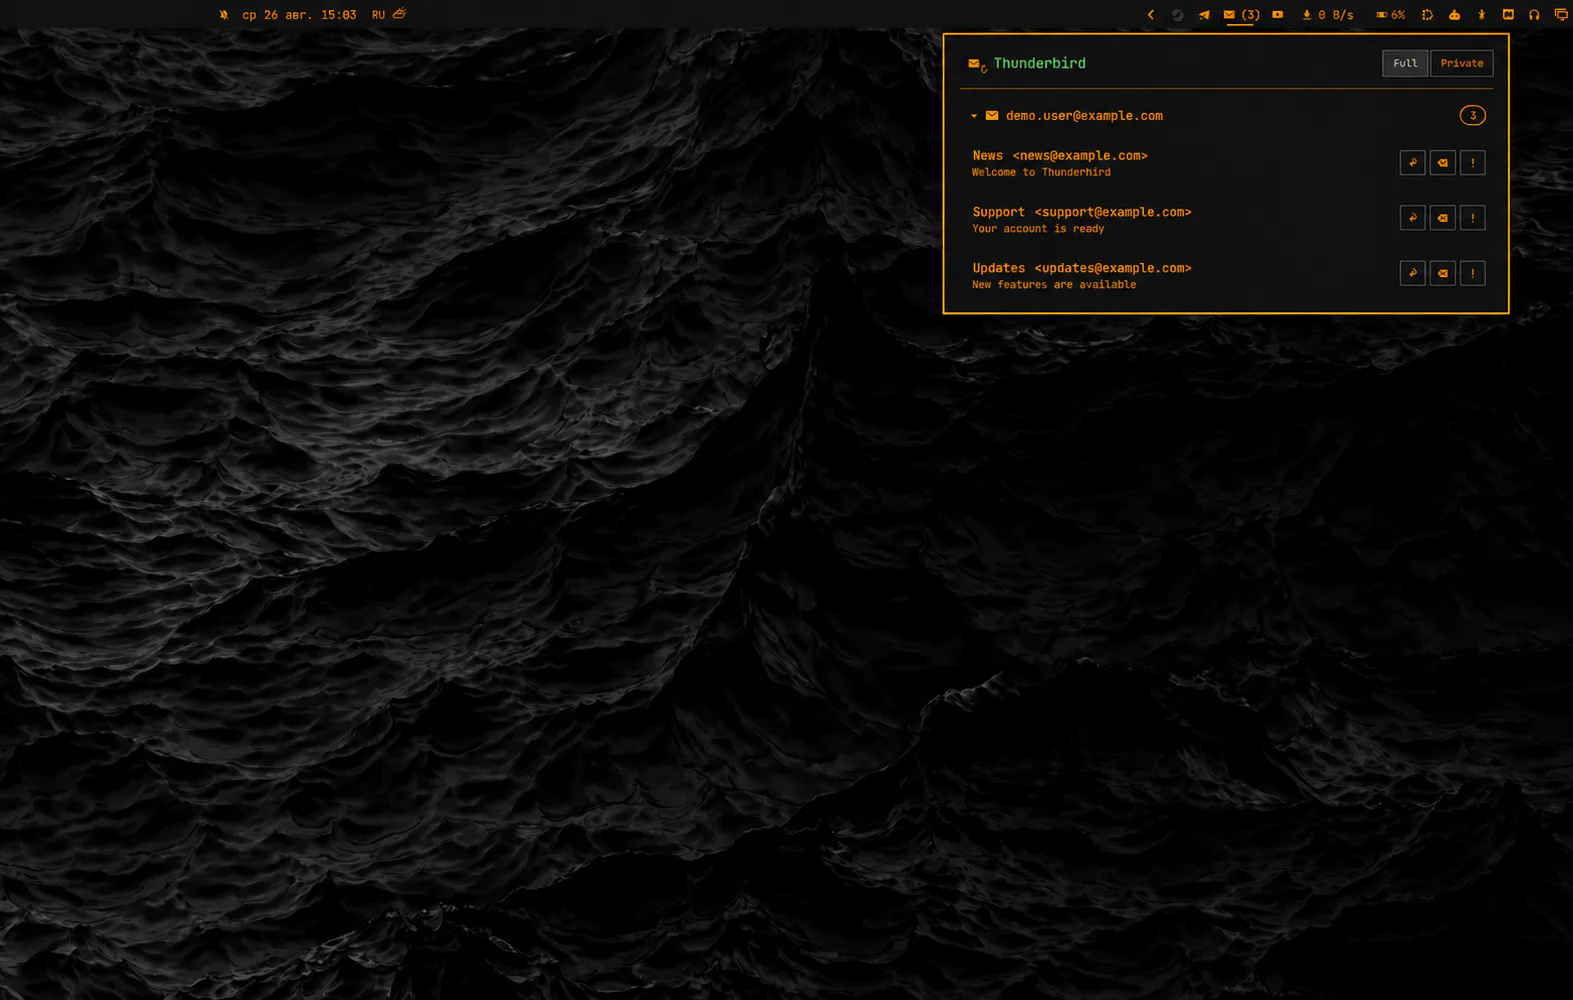Click the date and time display in the bar
1573x1000 pixels.
[299, 15]
